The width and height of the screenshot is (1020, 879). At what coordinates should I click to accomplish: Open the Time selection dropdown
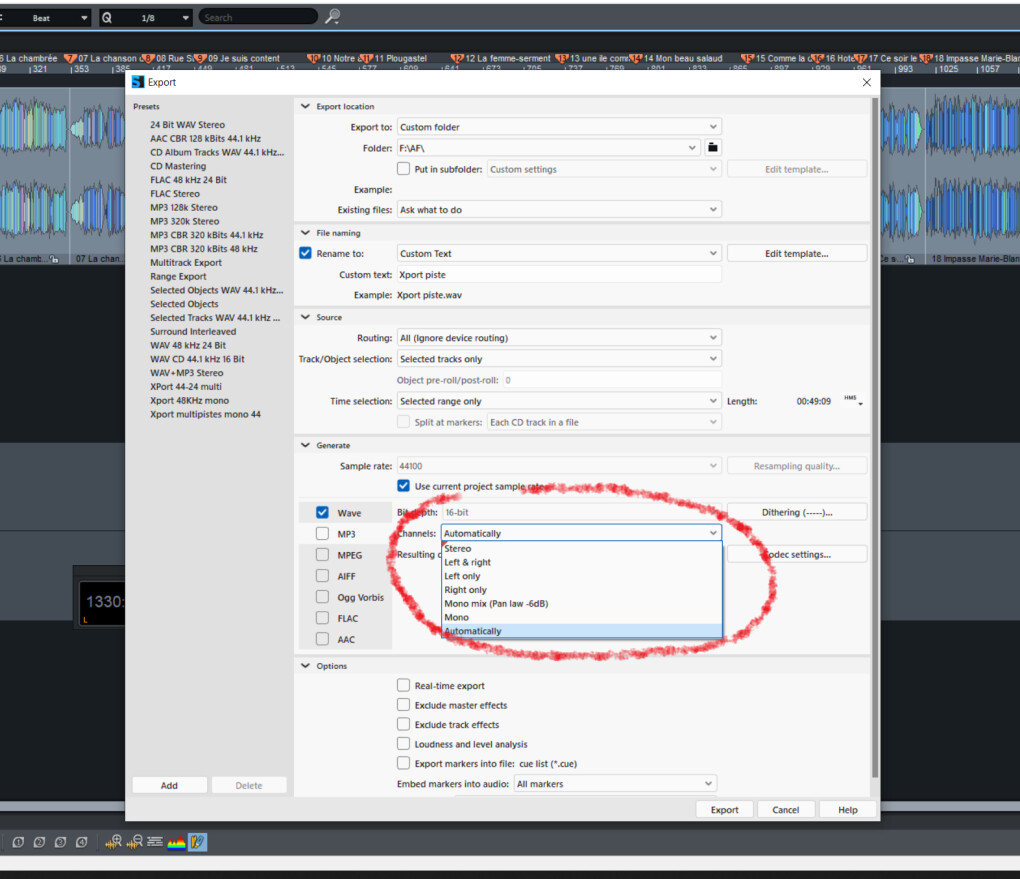[559, 401]
